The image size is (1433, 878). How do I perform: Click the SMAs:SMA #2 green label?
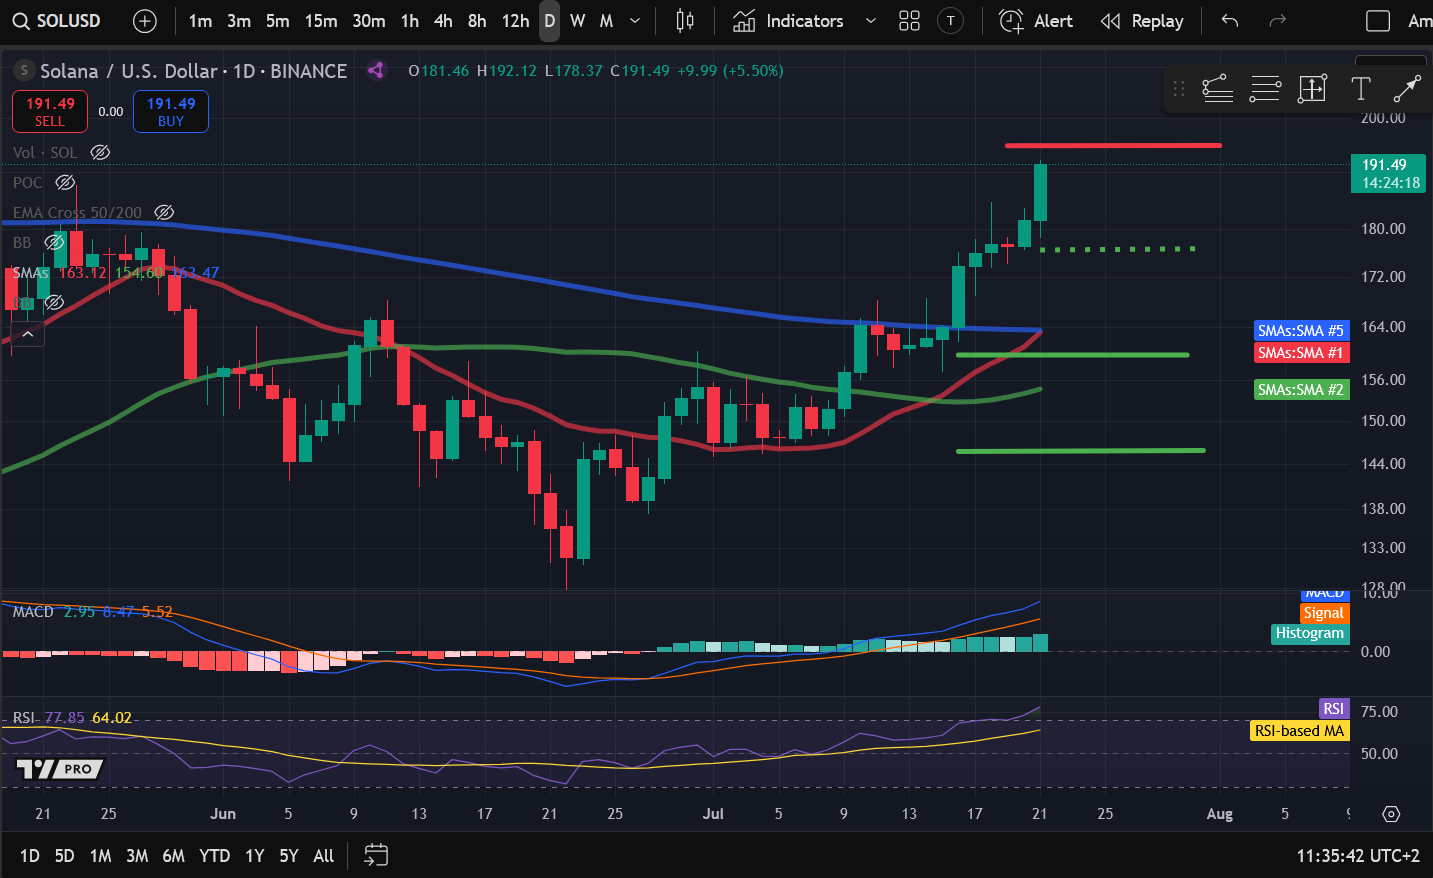click(1301, 389)
